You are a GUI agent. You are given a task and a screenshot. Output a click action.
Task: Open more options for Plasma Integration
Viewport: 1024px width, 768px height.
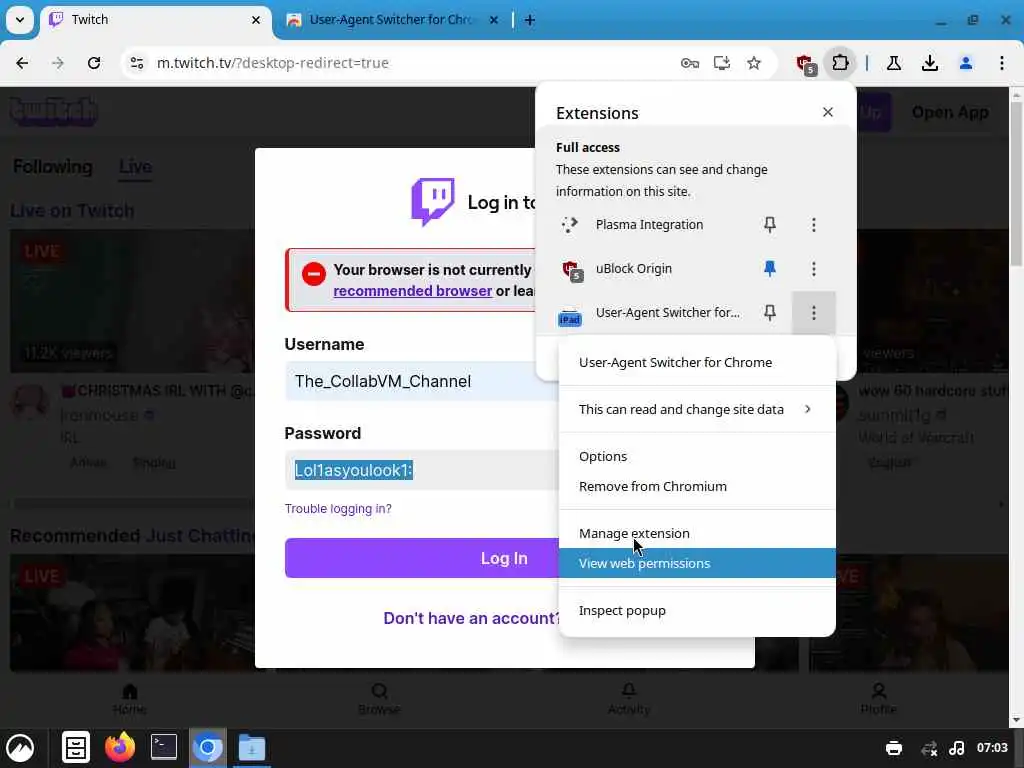click(814, 225)
